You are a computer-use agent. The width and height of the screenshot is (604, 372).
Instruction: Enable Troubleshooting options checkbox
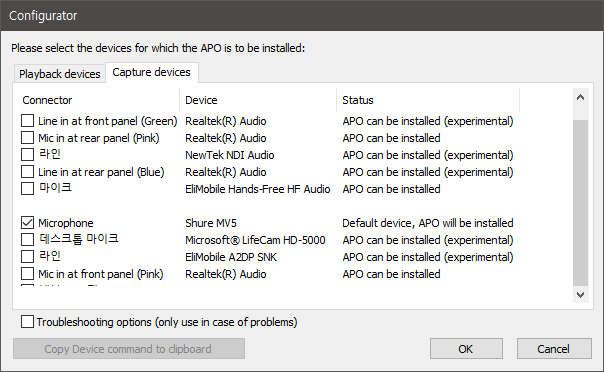(27, 322)
